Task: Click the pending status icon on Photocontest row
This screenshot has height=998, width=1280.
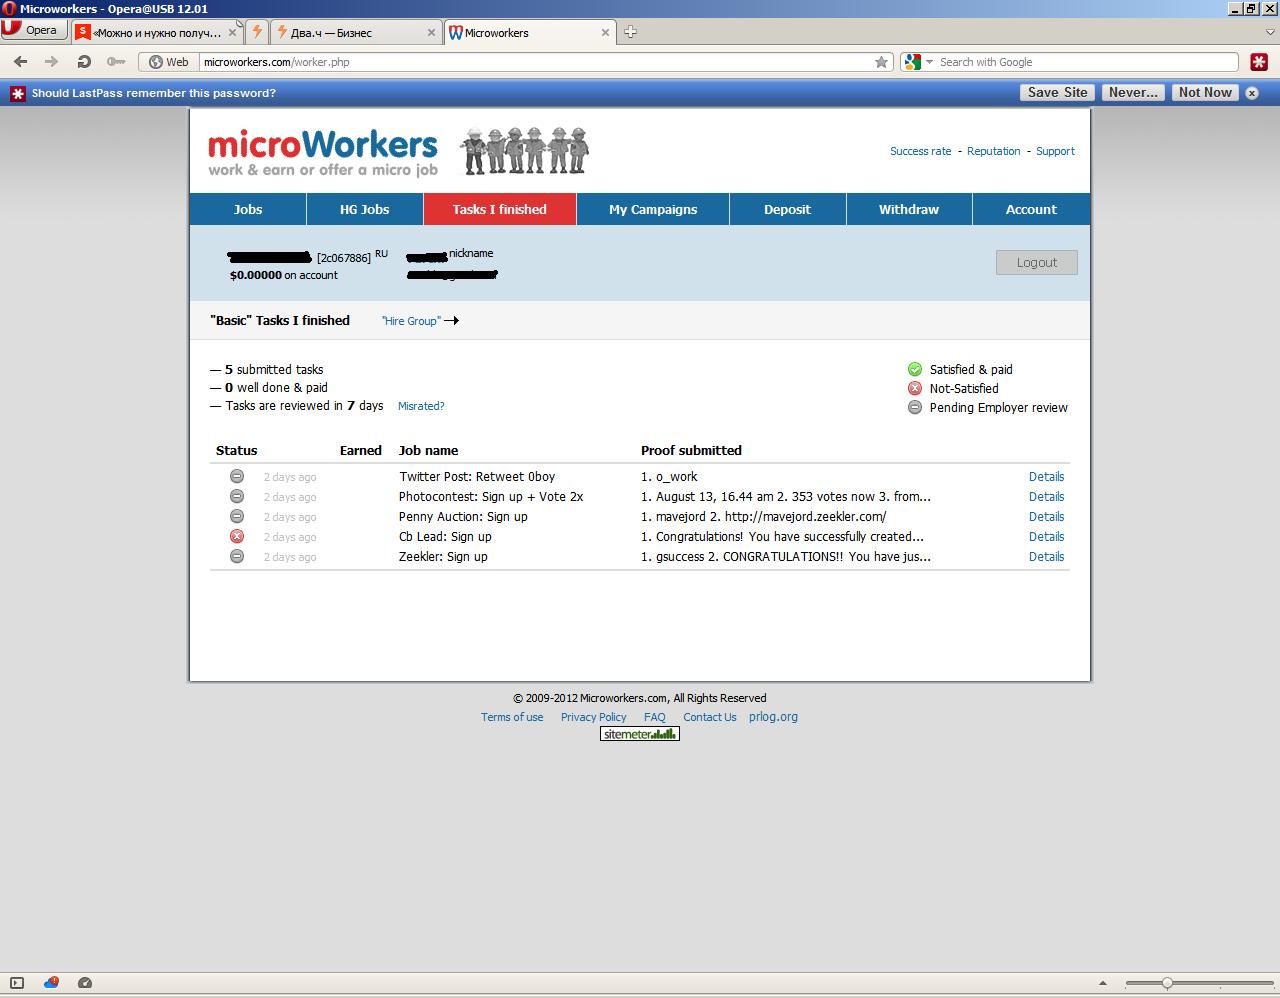Action: tap(237, 496)
